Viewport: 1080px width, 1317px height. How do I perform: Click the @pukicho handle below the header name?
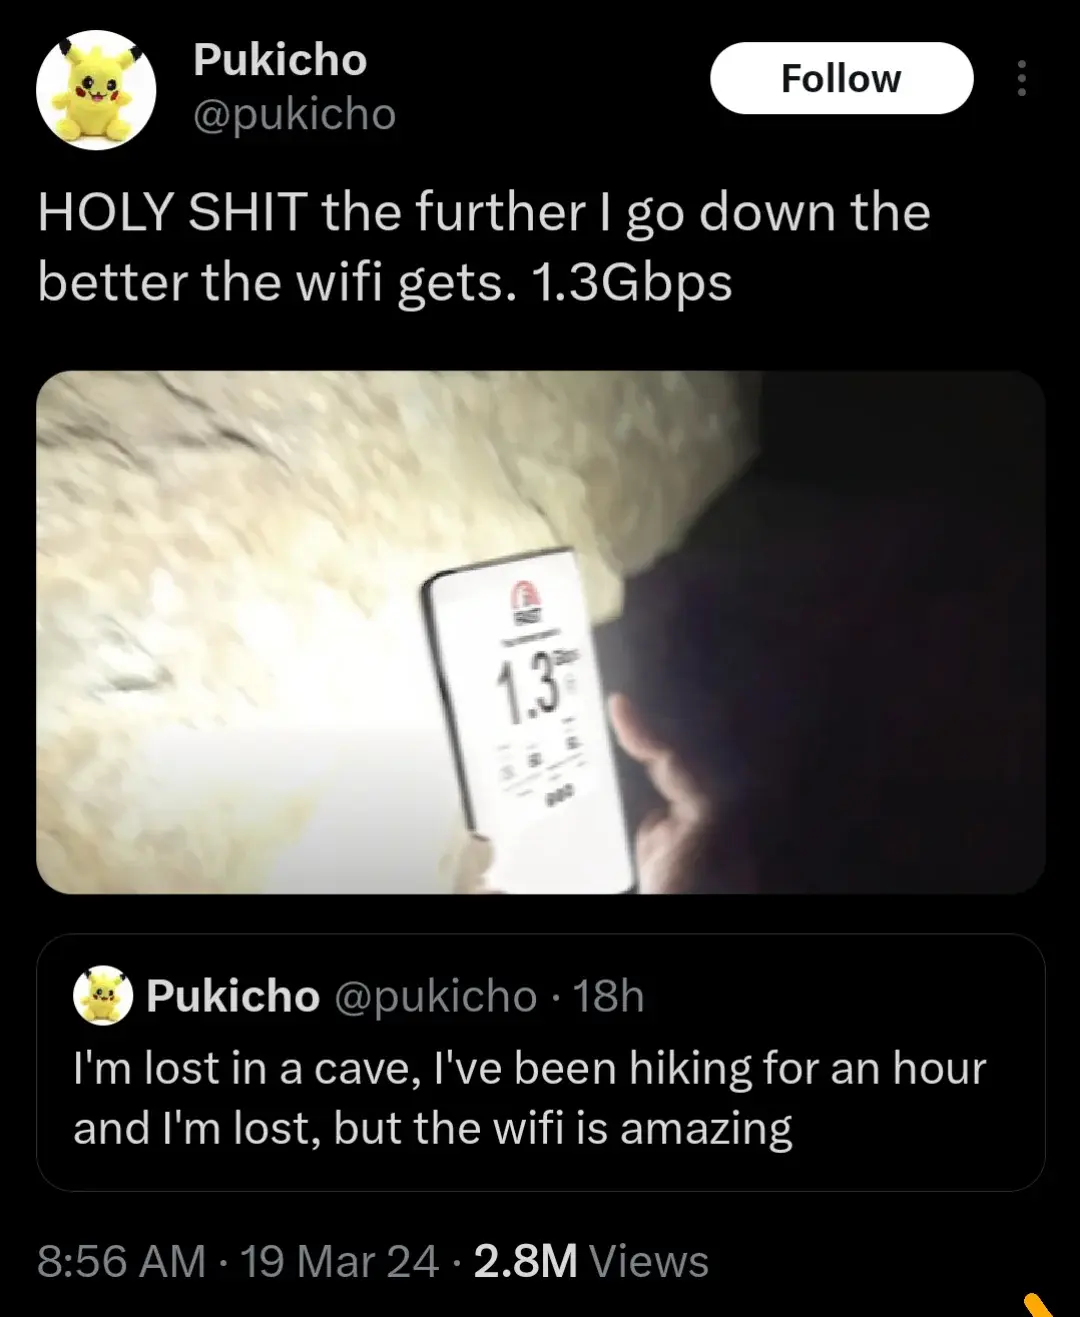click(x=294, y=115)
